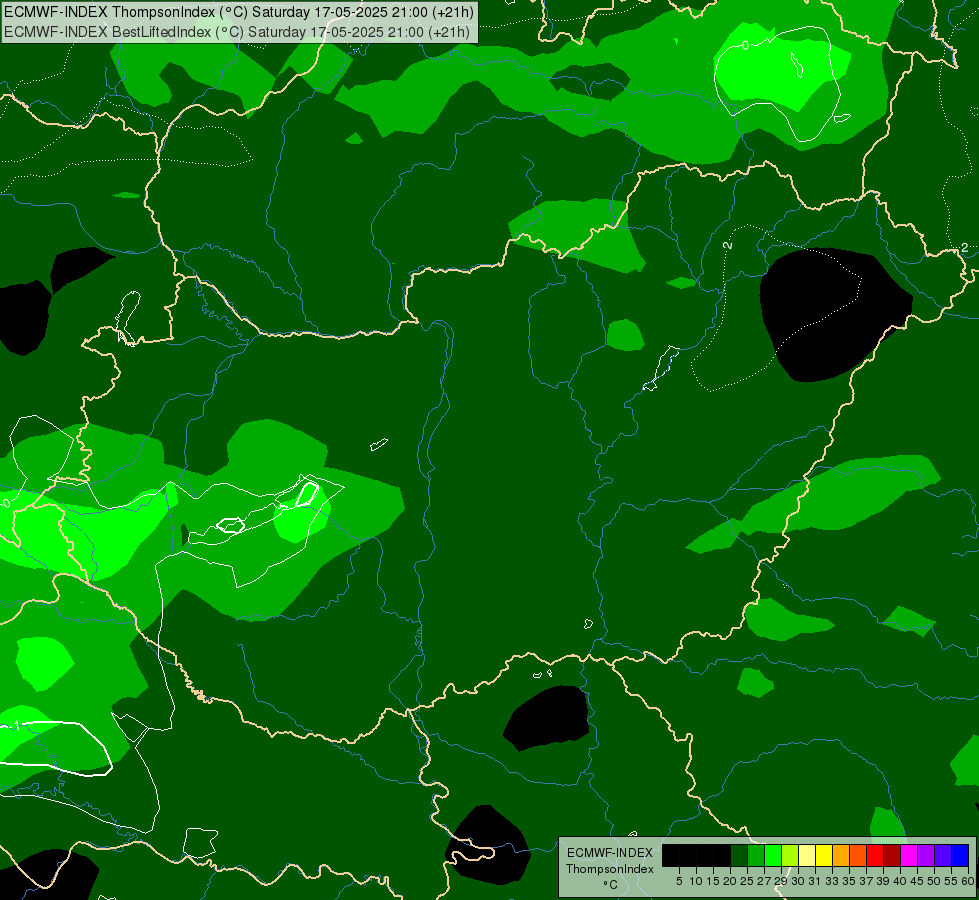Screen dimensions: 979x900
Task: Pick the magenta 40–45 legend swatch
Action: pos(909,855)
